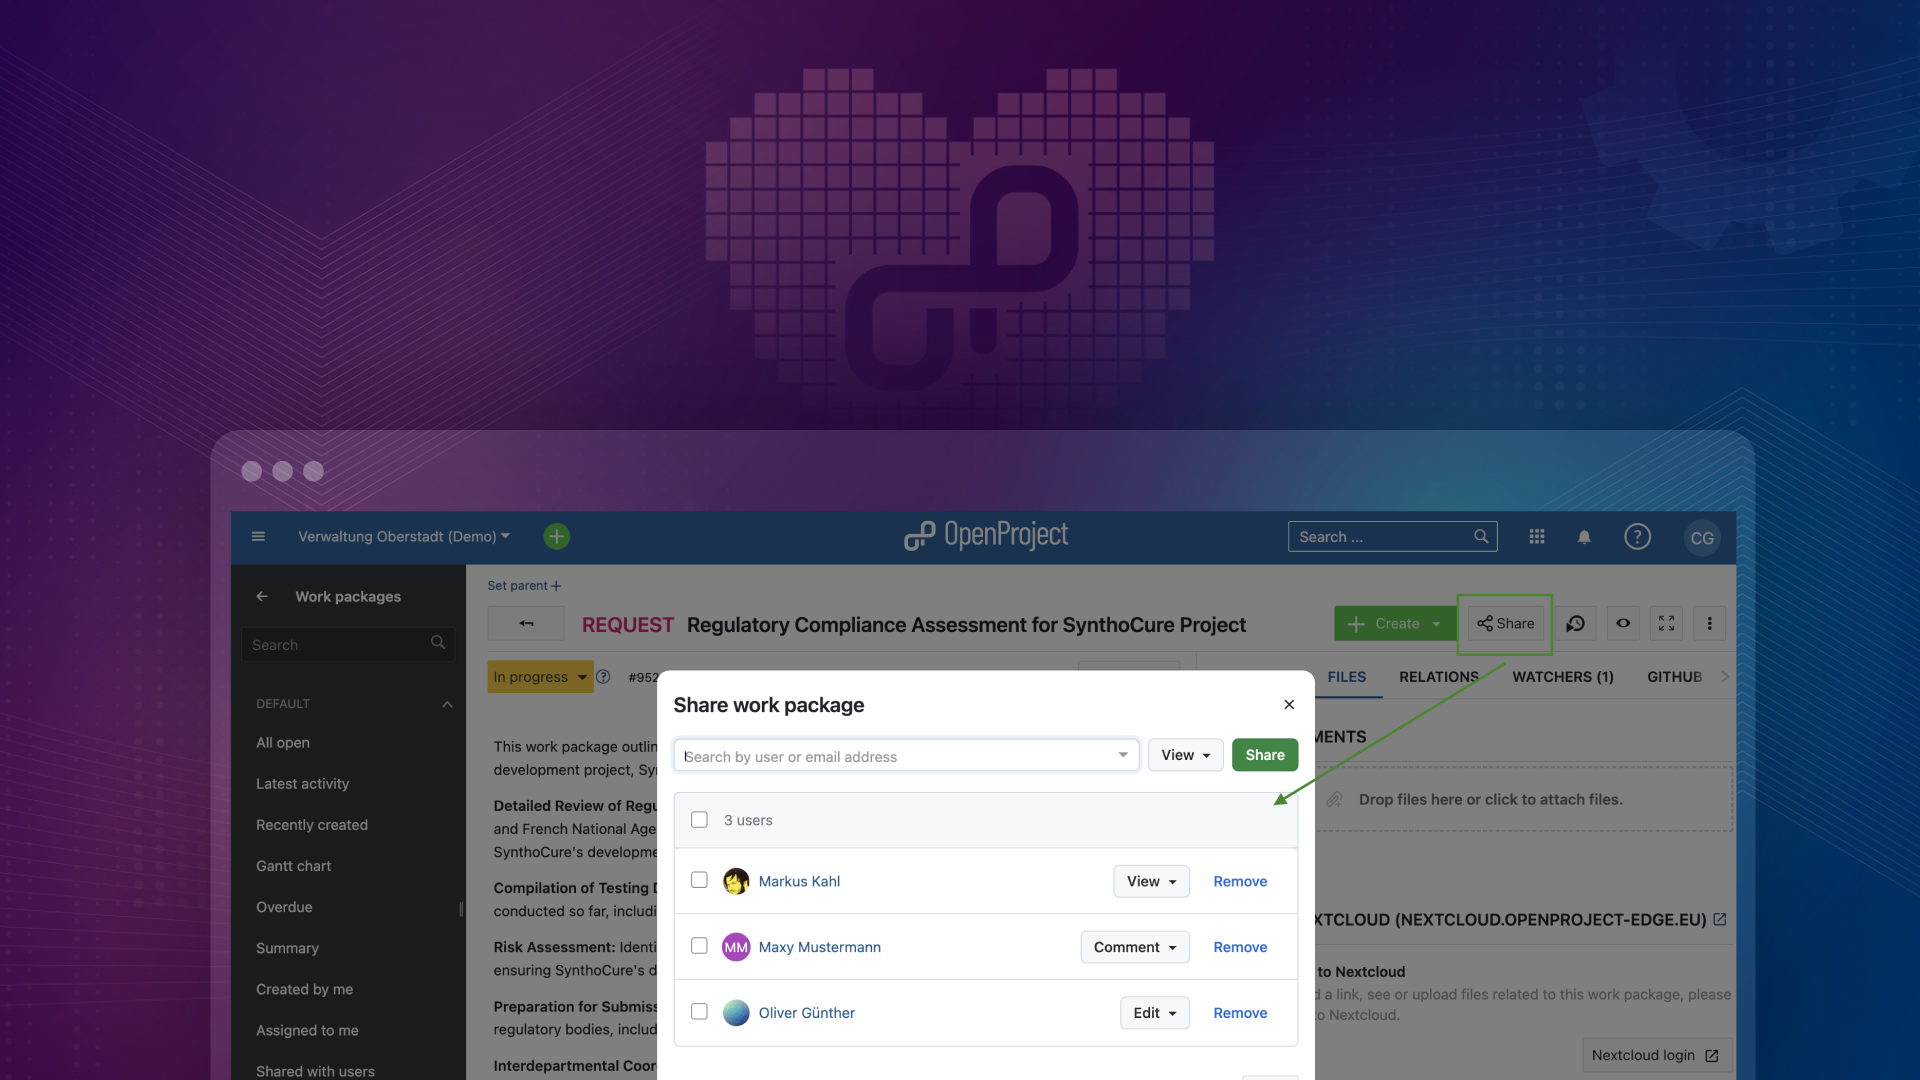Switch to the FILES tab
This screenshot has width=1920, height=1080.
(1346, 678)
